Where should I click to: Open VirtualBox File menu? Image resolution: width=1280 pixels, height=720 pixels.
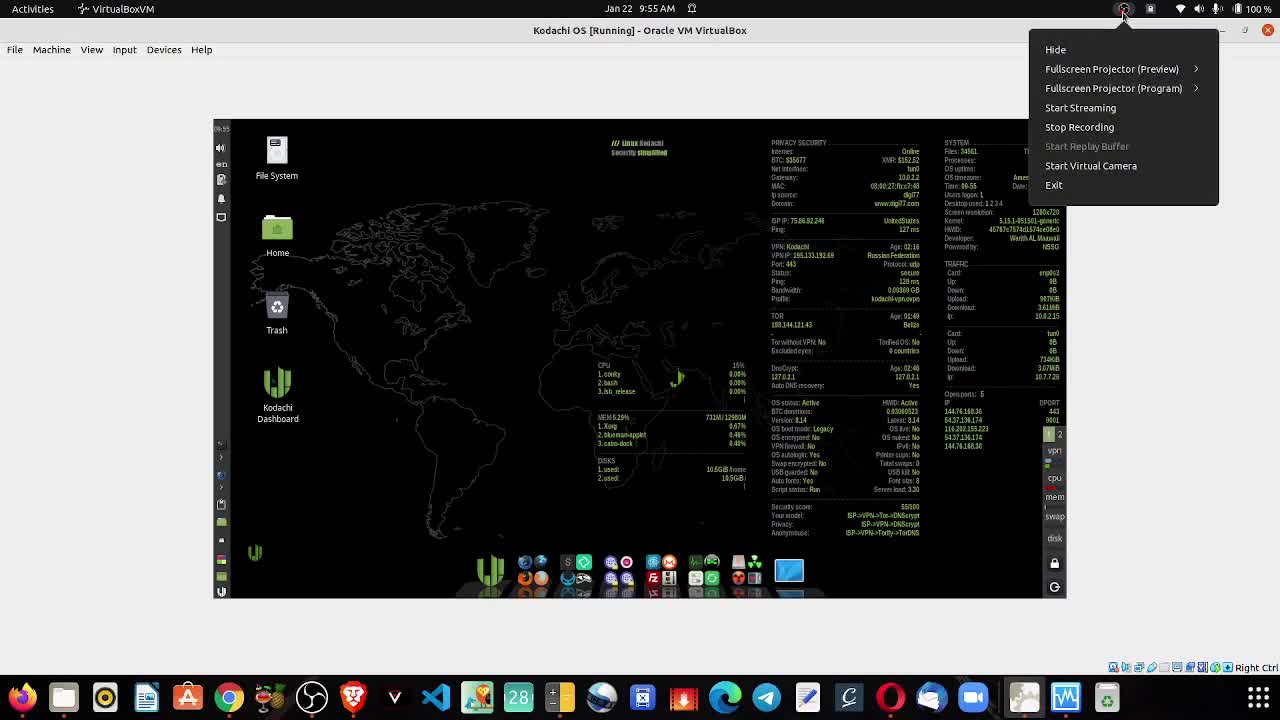15,49
